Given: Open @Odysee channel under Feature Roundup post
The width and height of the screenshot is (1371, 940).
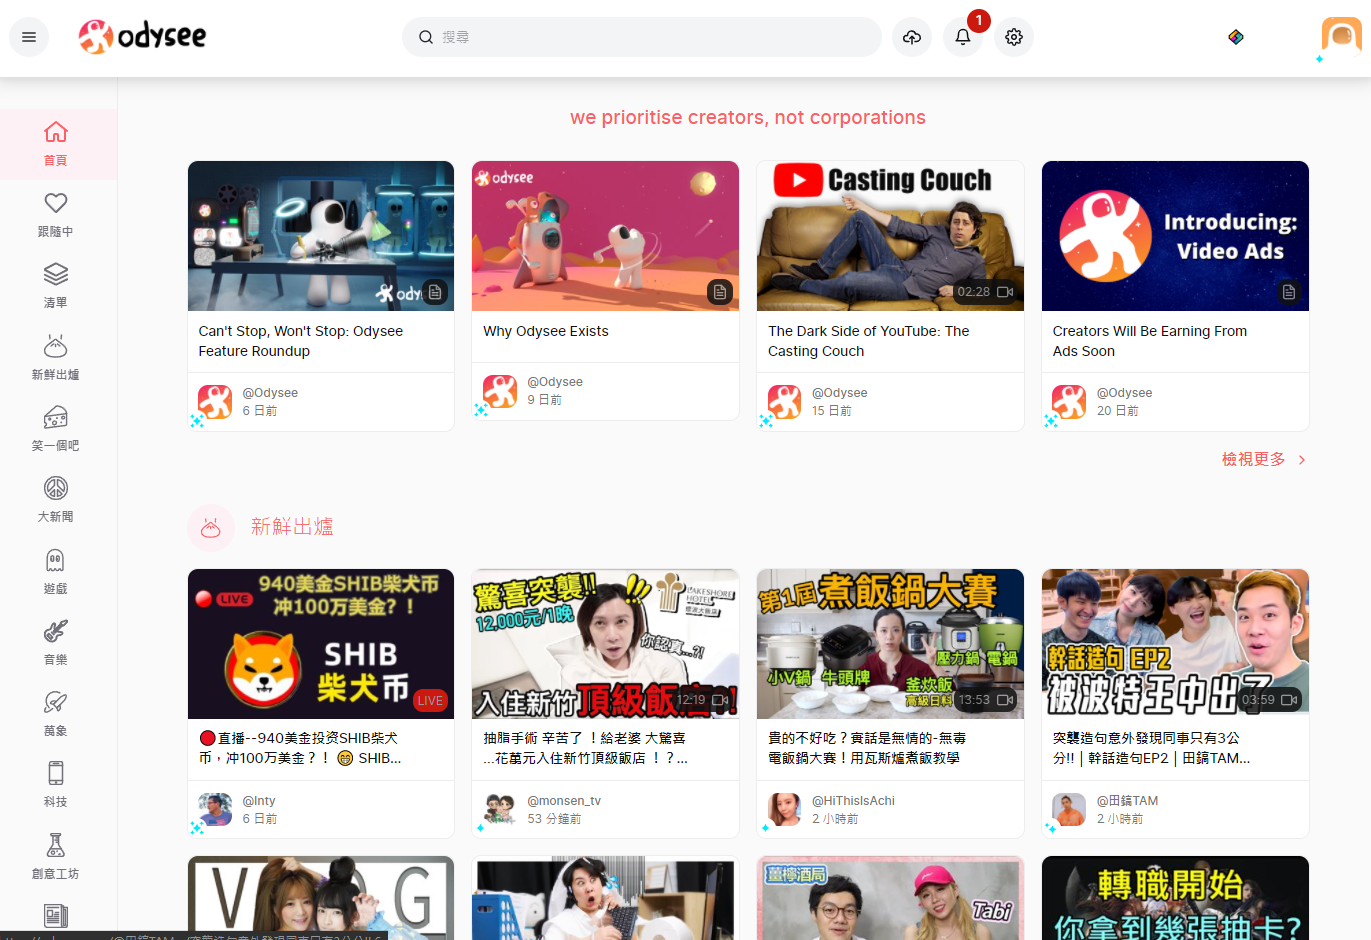Looking at the screenshot, I should [270, 393].
